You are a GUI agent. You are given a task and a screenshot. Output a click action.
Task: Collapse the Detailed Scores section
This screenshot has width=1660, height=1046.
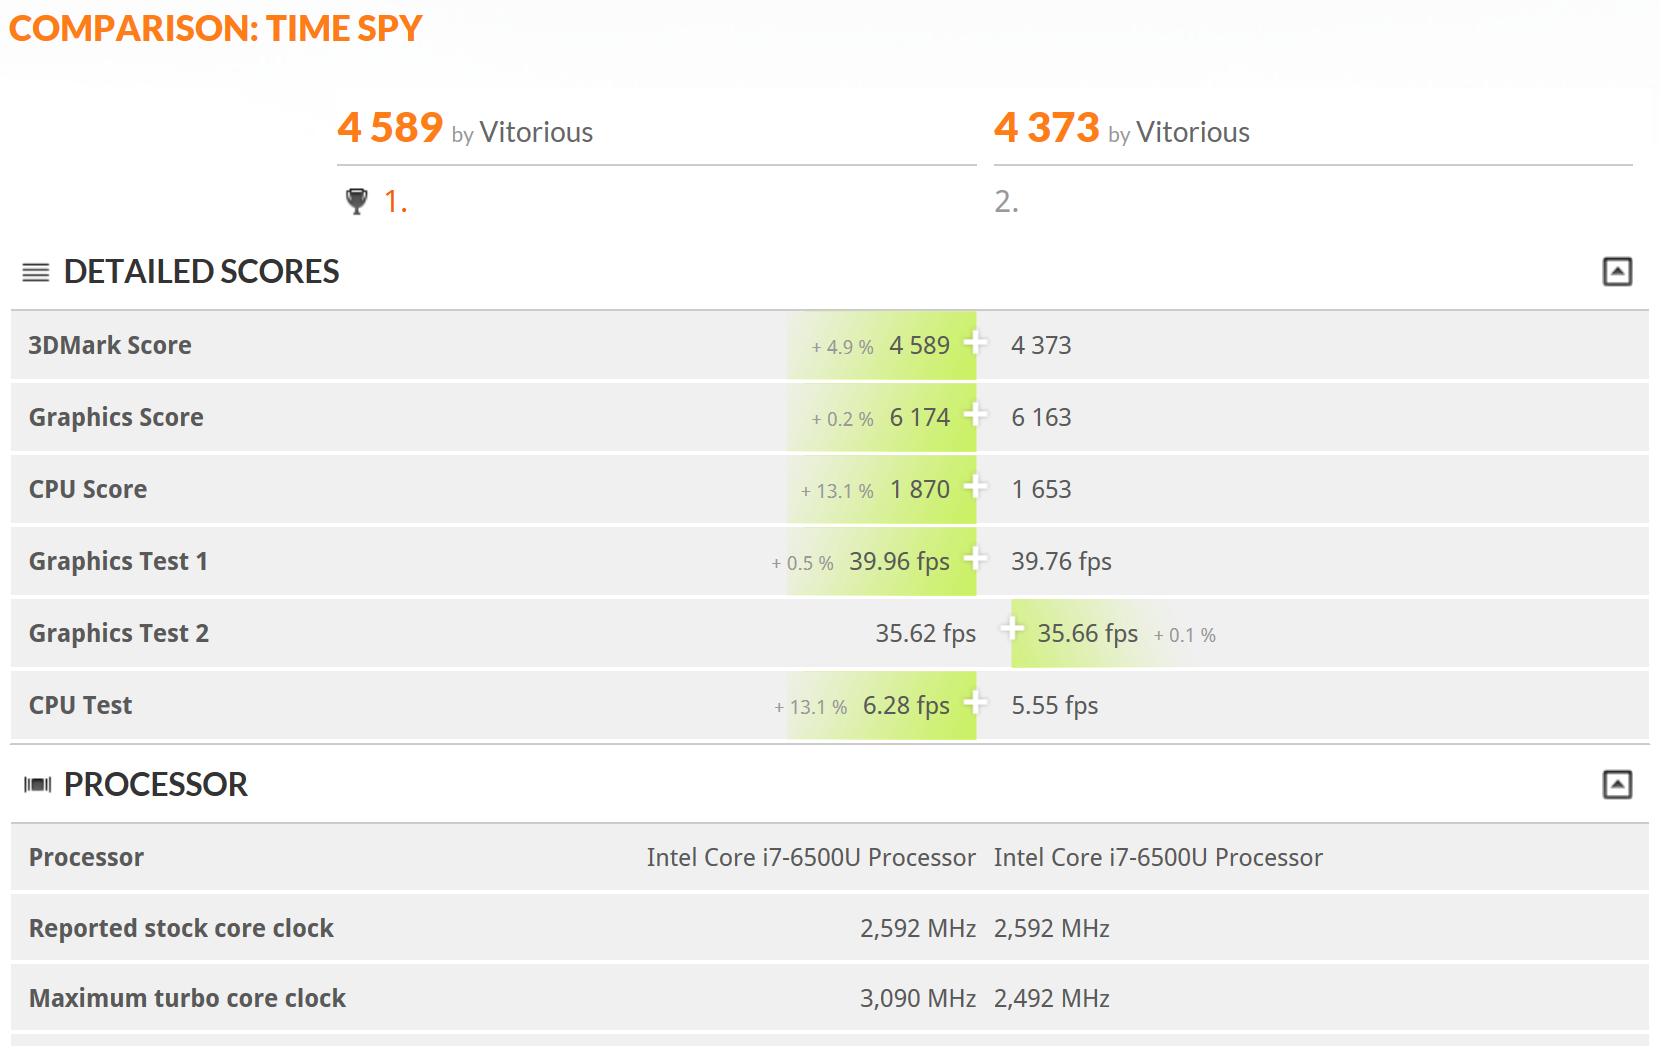(x=1617, y=272)
